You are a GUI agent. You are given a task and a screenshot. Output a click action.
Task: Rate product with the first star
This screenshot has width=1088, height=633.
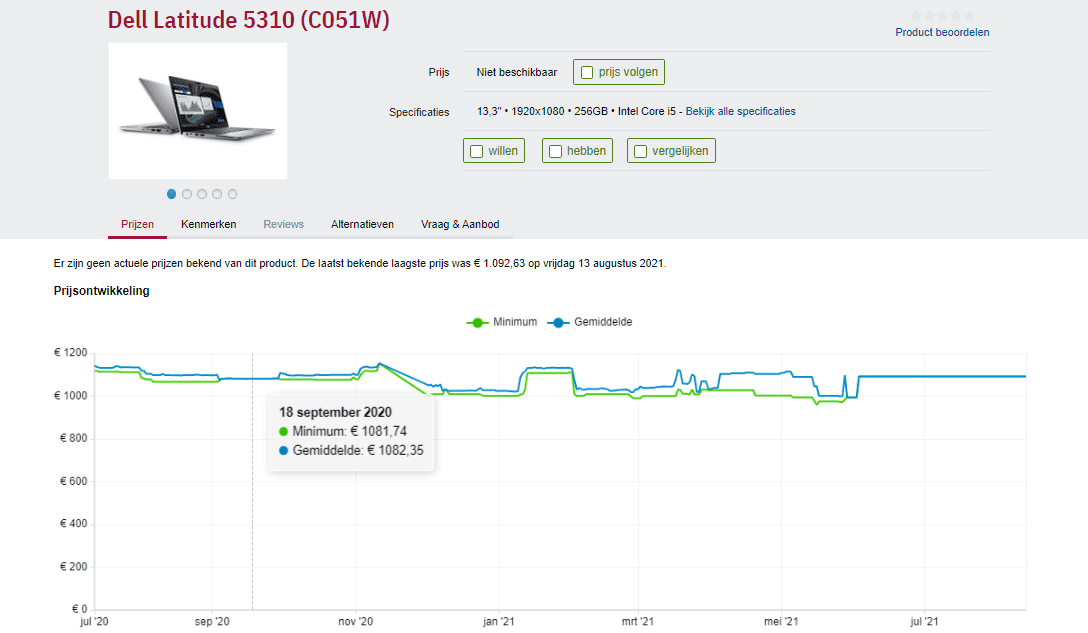[x=916, y=15]
